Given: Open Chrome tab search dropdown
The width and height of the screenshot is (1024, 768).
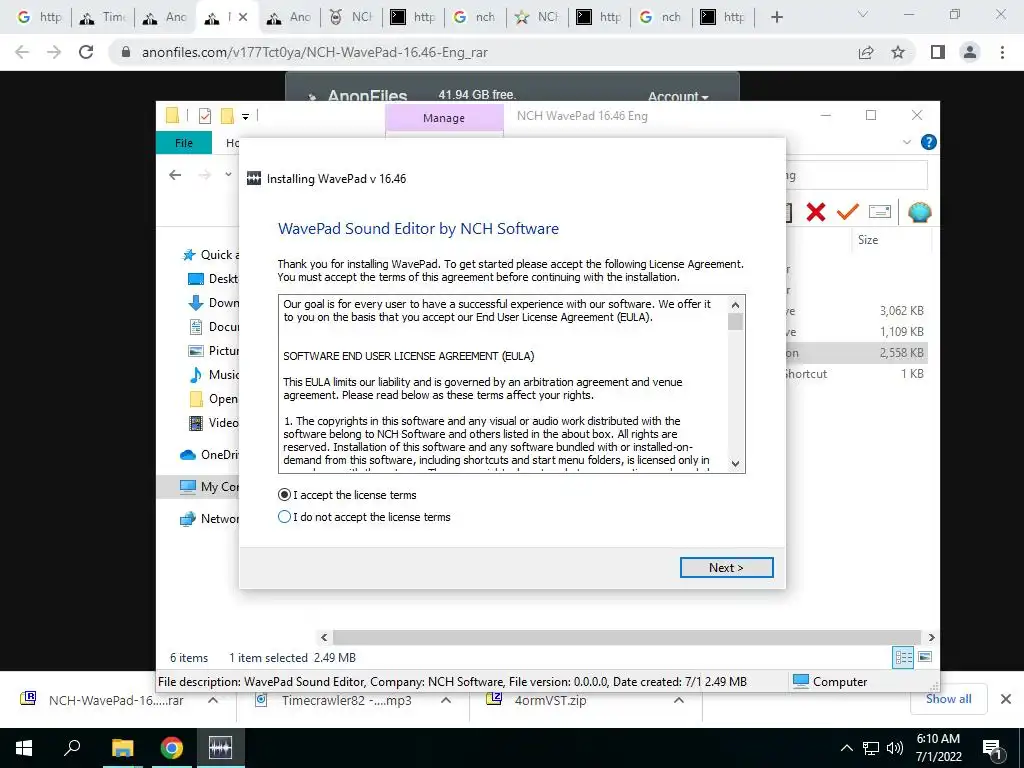Looking at the screenshot, I should click(x=863, y=14).
